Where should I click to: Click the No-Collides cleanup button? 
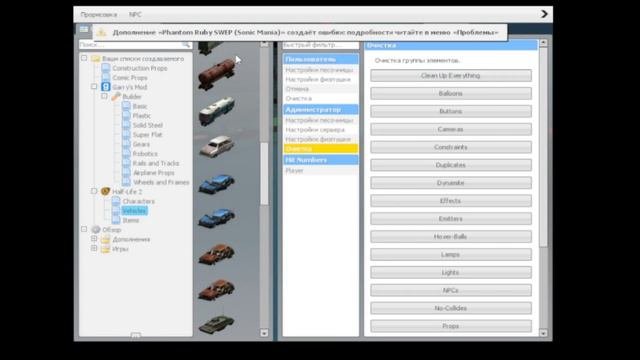coord(451,308)
